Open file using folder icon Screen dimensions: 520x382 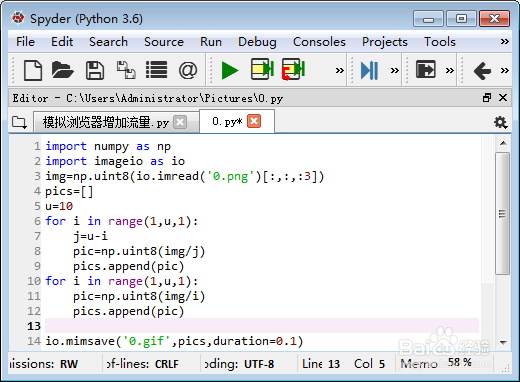tap(62, 70)
